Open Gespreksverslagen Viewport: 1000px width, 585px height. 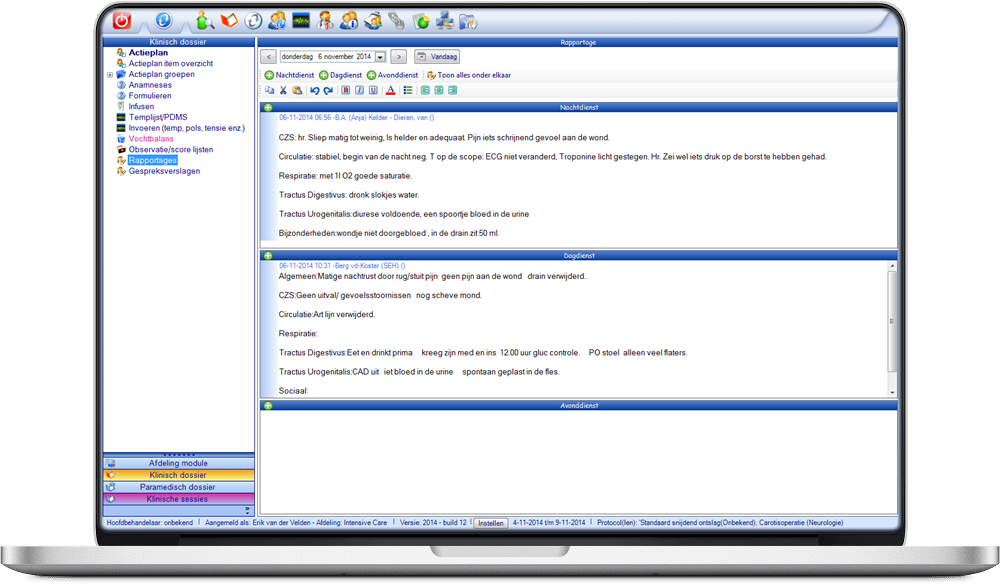pyautogui.click(x=165, y=172)
